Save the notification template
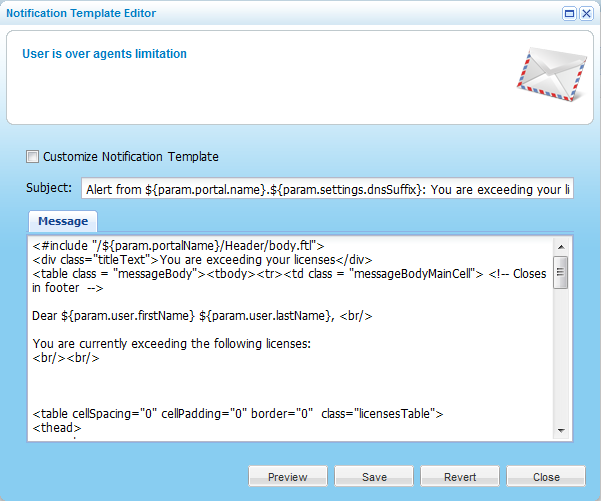 374,476
